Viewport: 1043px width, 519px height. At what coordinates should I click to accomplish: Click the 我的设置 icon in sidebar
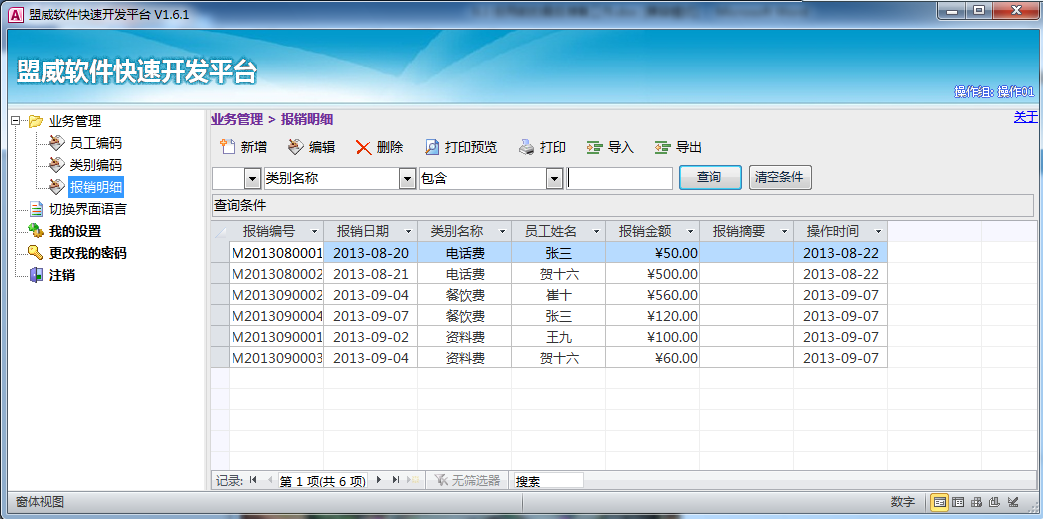36,232
